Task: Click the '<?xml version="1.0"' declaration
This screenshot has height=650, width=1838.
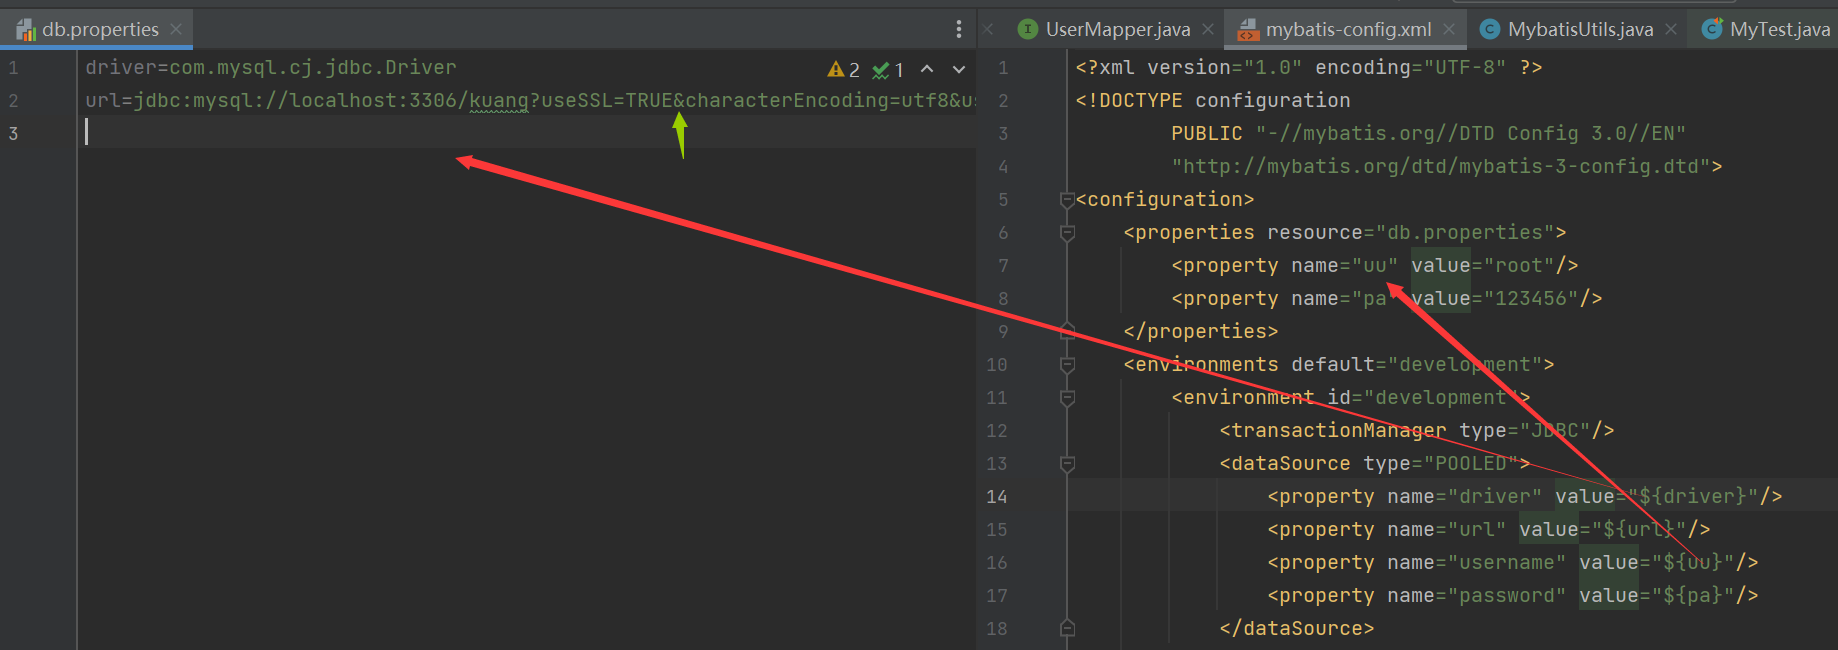Action: click(x=1189, y=67)
